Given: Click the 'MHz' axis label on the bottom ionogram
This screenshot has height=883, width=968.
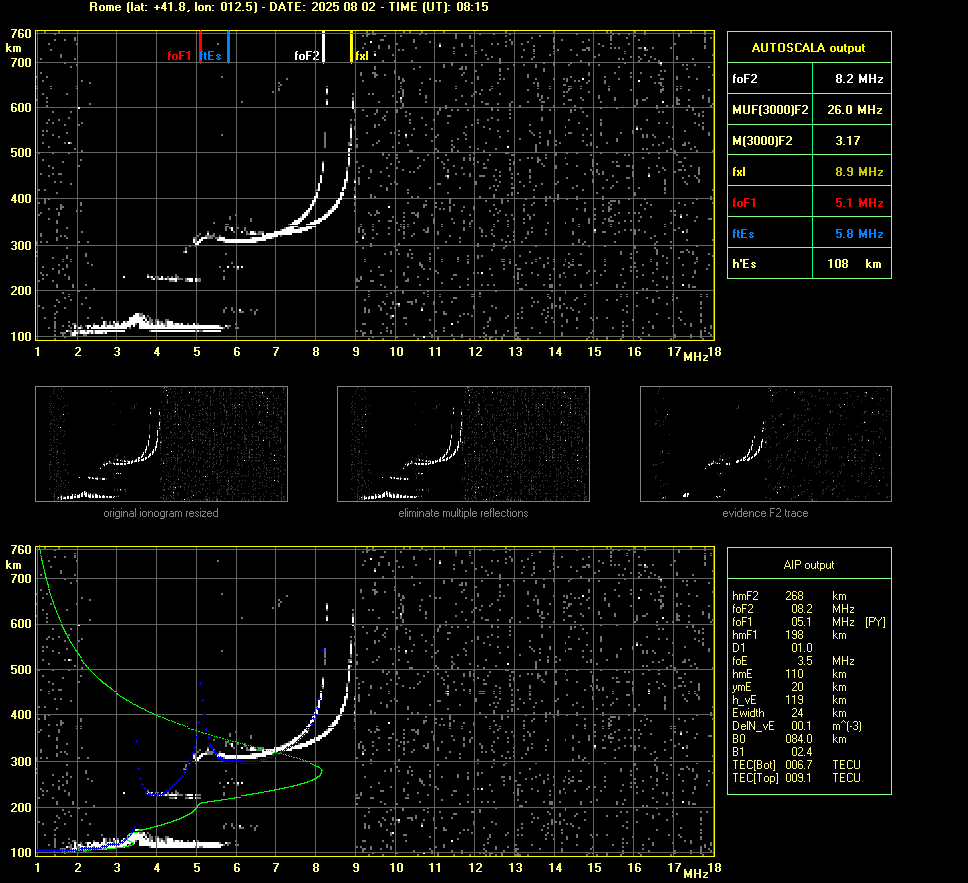Looking at the screenshot, I should tap(696, 873).
